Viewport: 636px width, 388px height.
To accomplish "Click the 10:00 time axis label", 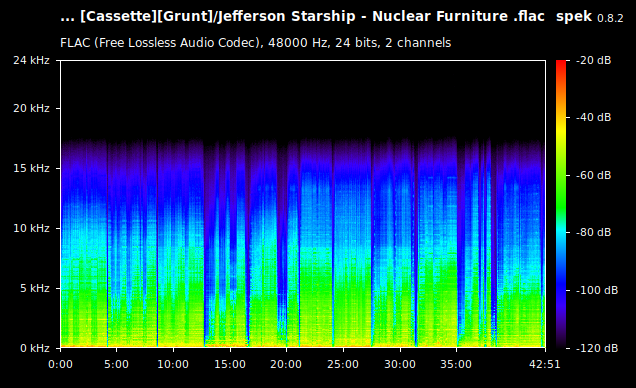I will [x=173, y=364].
